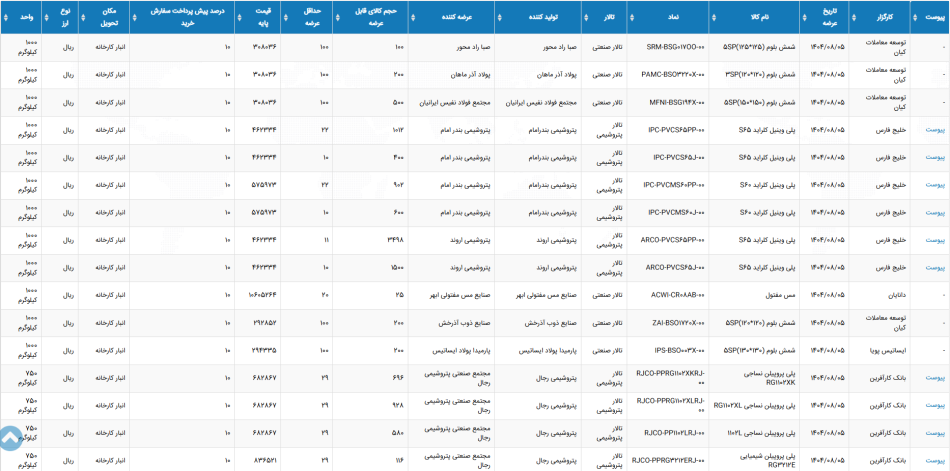Sort the تالار column via its arrows
Screen dimensions: 950x471
pyautogui.click(x=585, y=18)
